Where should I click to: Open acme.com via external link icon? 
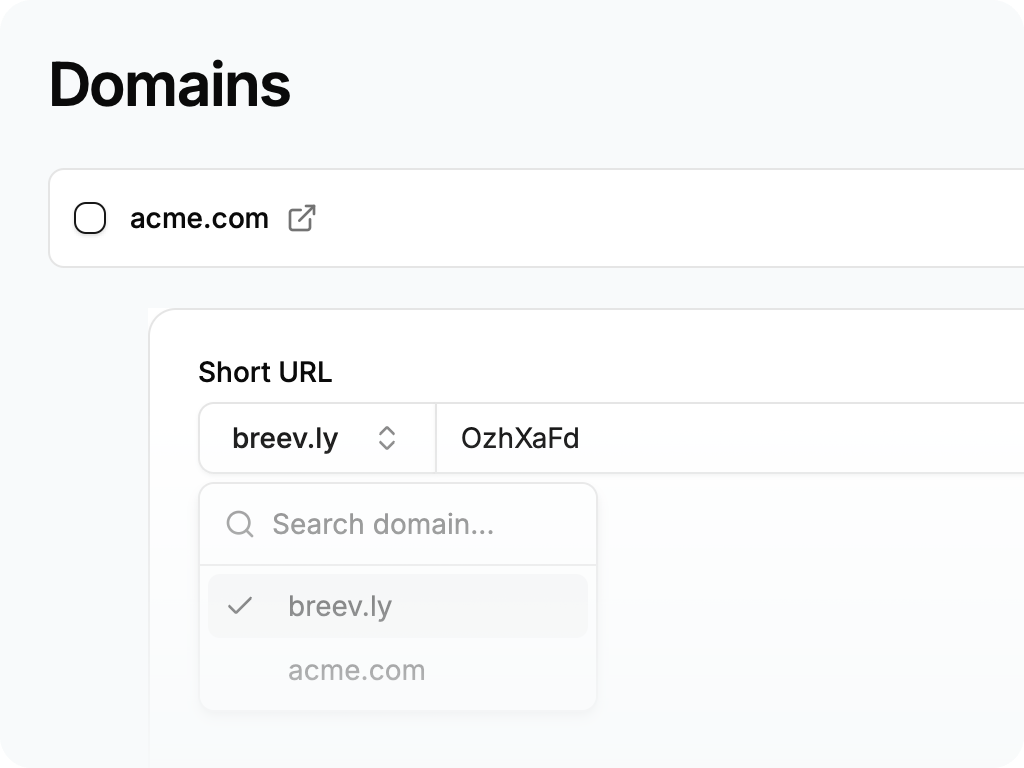pyautogui.click(x=302, y=218)
